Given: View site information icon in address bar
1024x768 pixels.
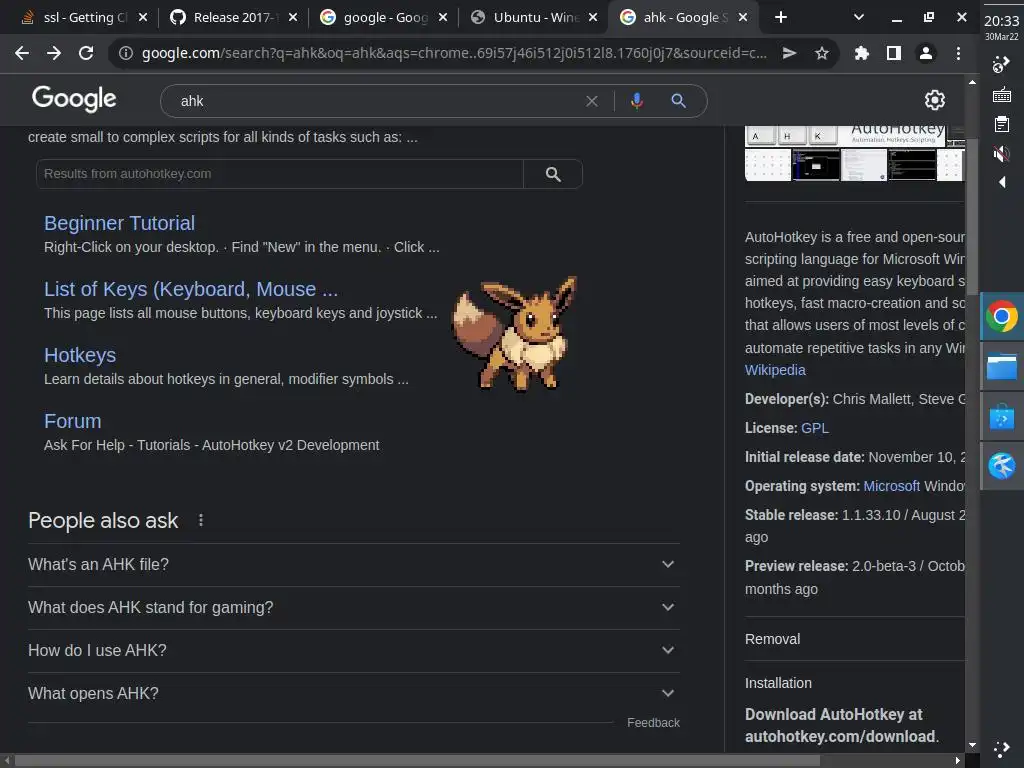Looking at the screenshot, I should coord(125,53).
